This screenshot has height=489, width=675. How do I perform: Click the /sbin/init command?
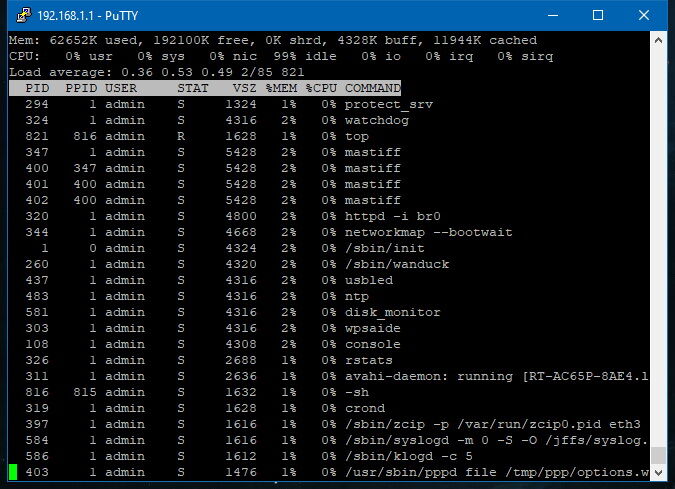point(385,248)
